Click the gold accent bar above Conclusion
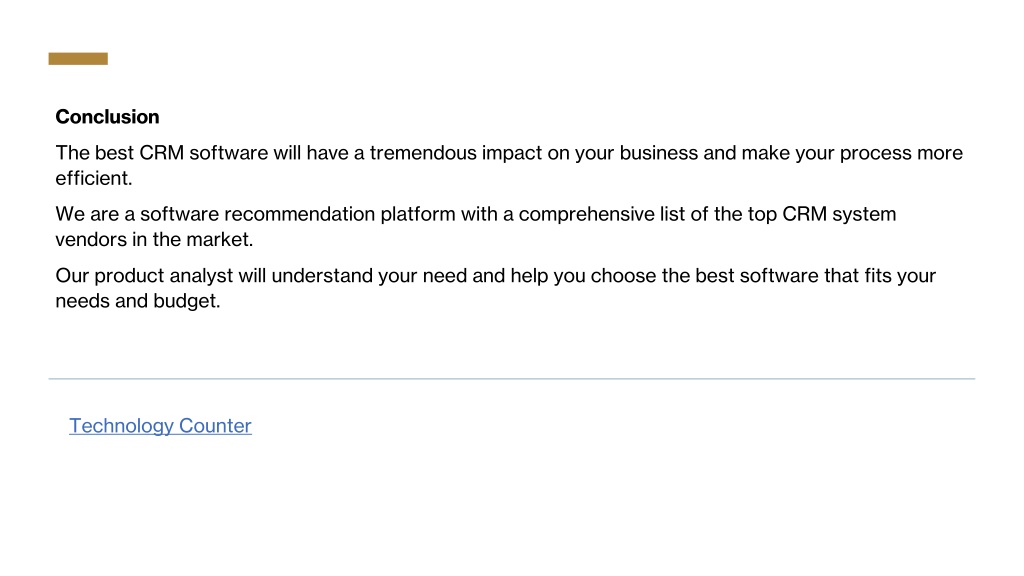 (x=78, y=59)
